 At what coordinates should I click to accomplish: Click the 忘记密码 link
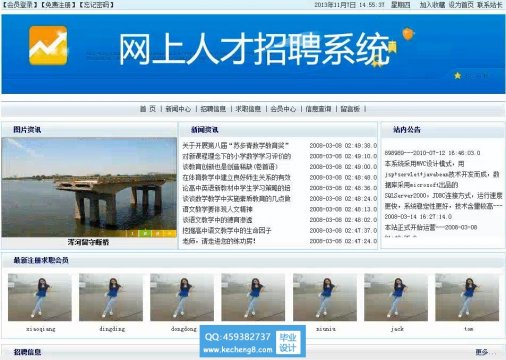click(x=96, y=5)
